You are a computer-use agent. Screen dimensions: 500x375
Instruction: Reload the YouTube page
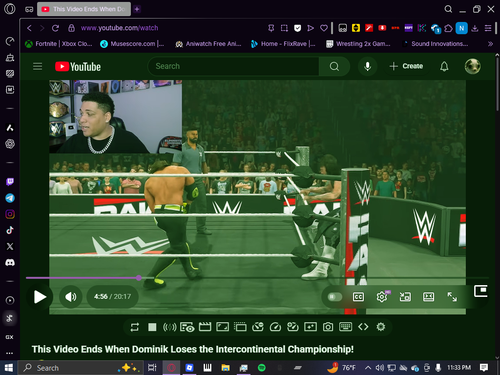(x=55, y=28)
